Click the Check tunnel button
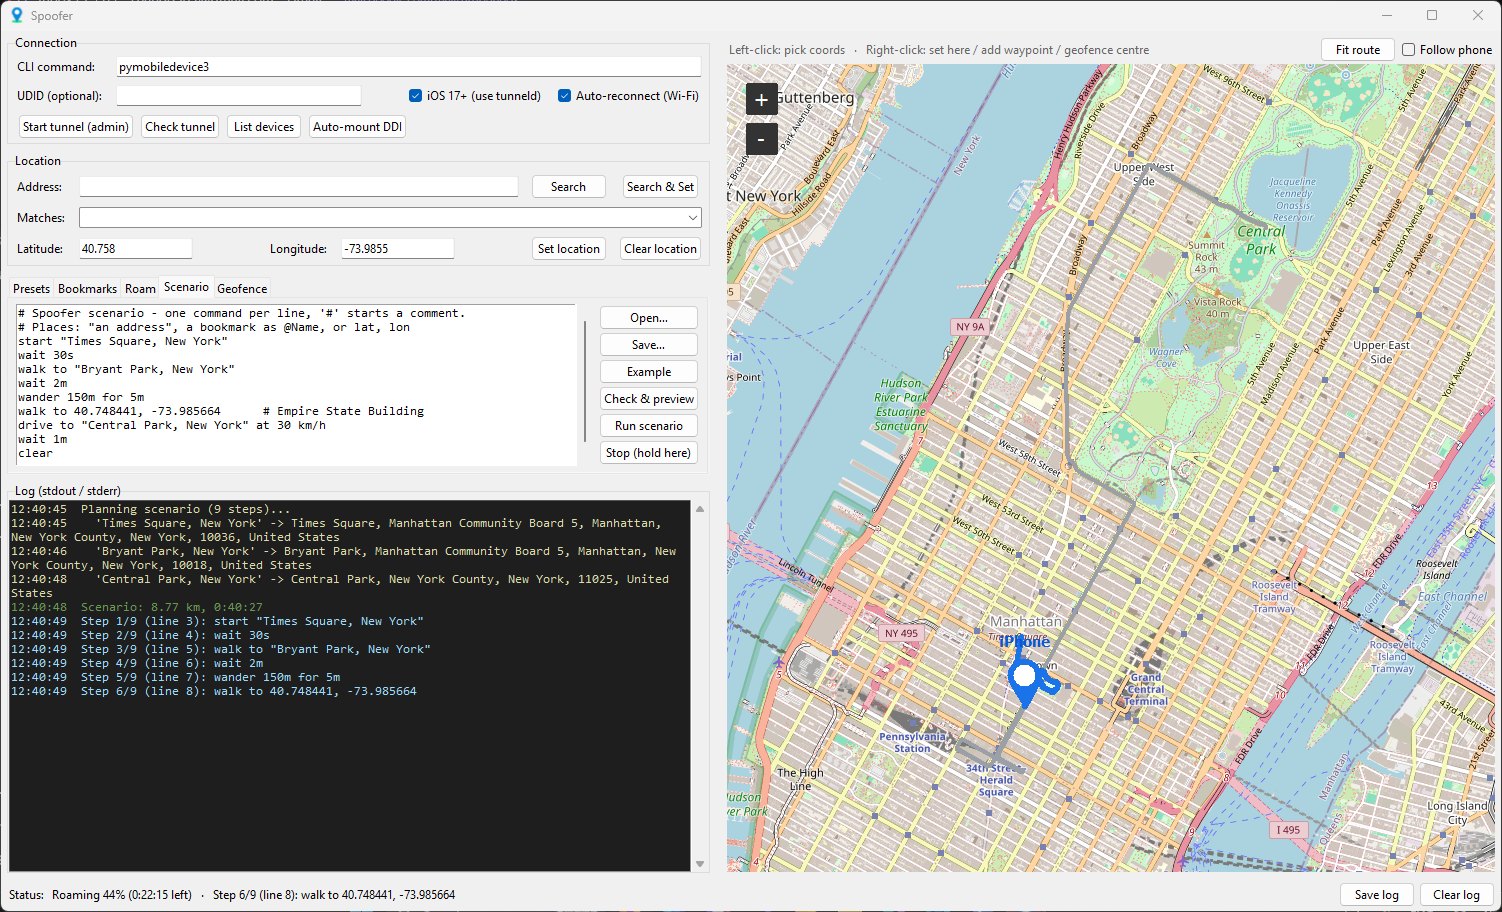This screenshot has width=1502, height=912. pos(180,127)
